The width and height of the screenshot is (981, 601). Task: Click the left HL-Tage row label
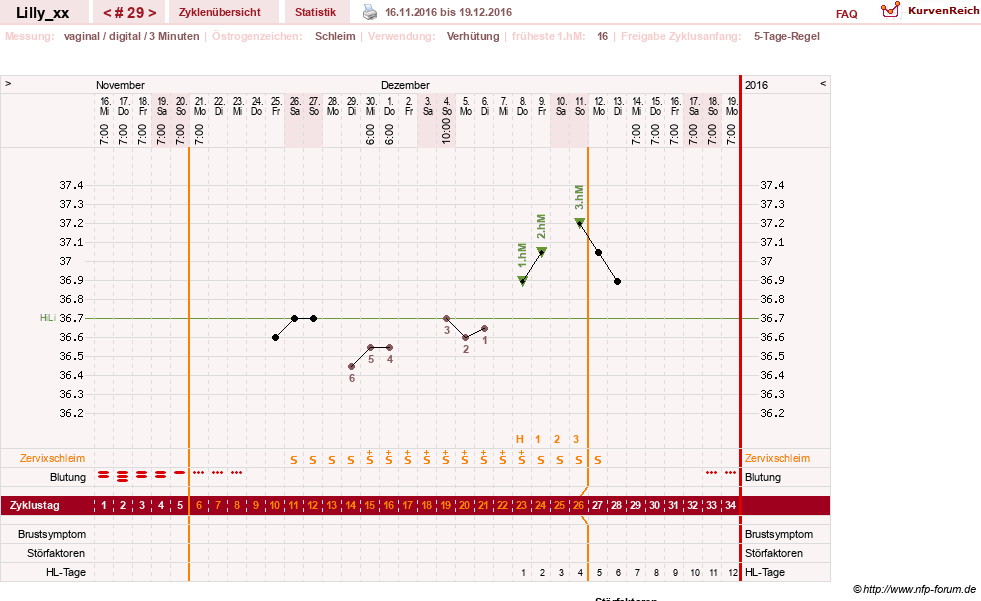coord(66,572)
